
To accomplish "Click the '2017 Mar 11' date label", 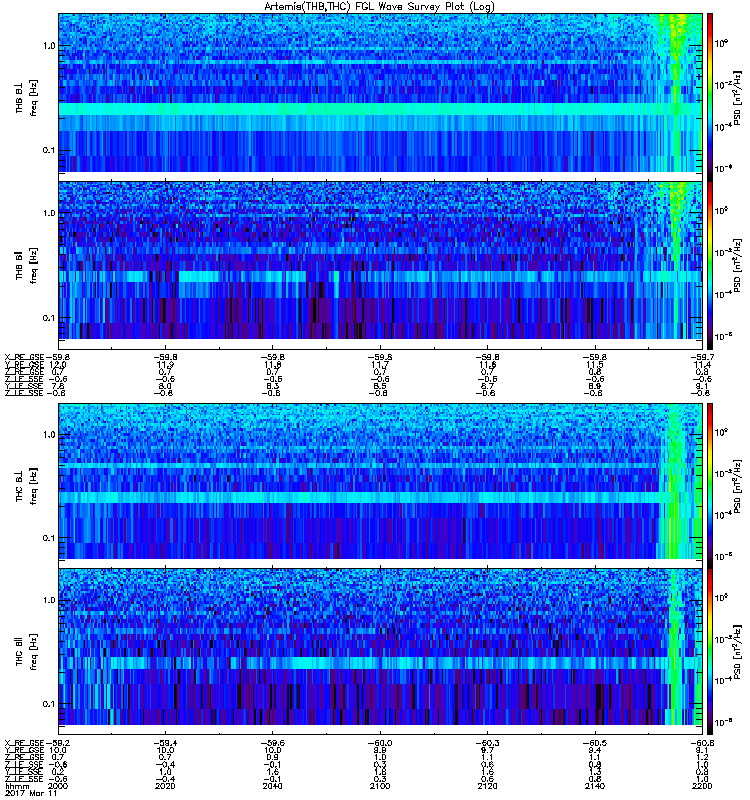I will tap(31, 793).
